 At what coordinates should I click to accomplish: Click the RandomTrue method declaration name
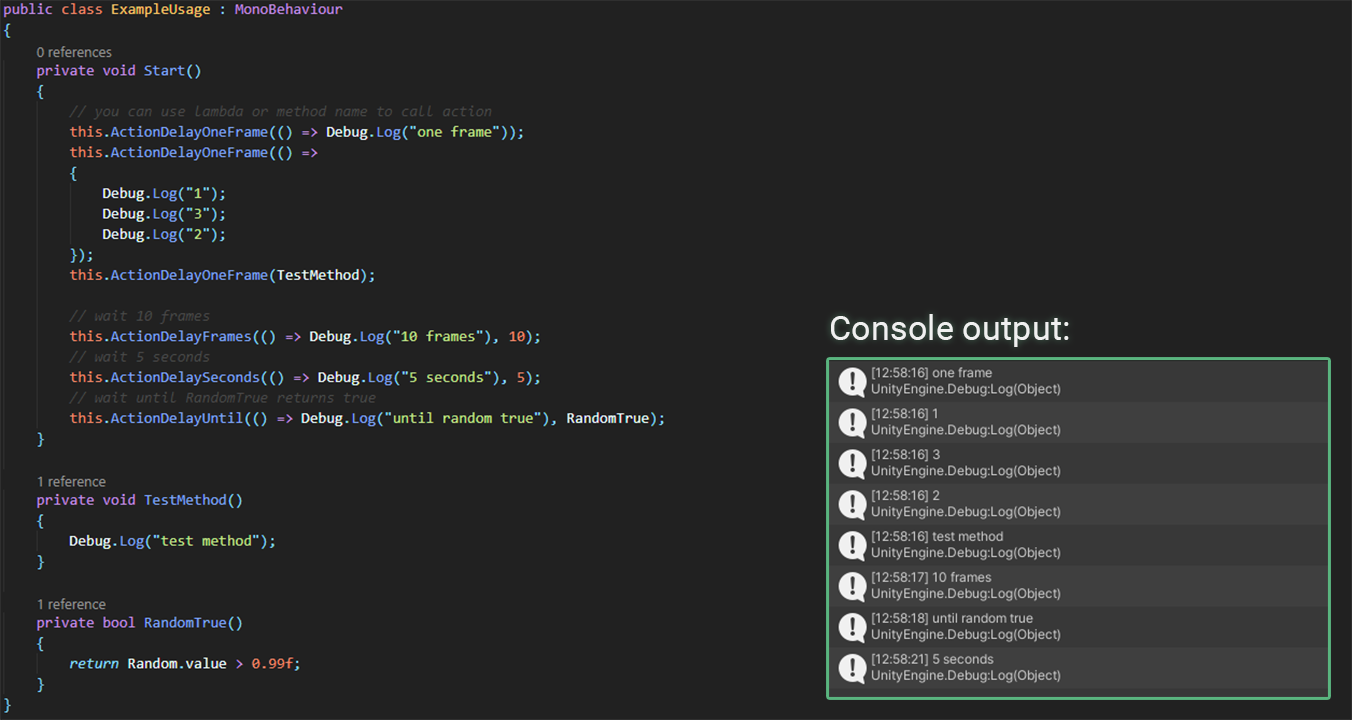point(185,623)
